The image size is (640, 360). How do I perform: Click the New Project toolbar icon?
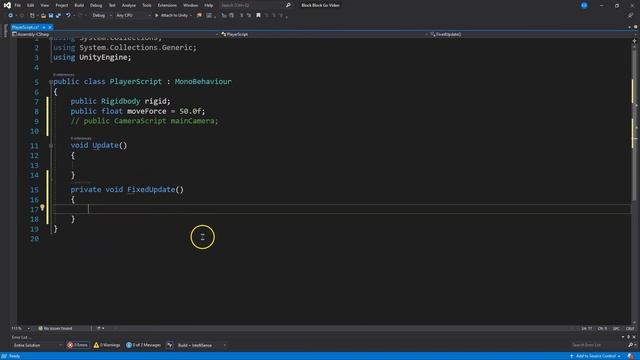click(x=32, y=16)
